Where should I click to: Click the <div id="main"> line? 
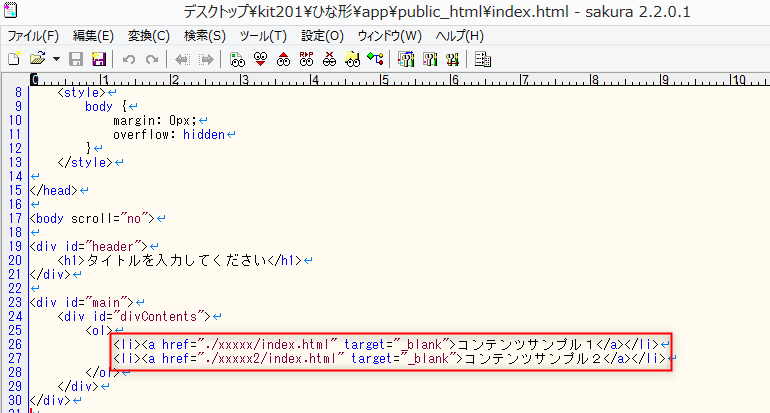[82, 303]
